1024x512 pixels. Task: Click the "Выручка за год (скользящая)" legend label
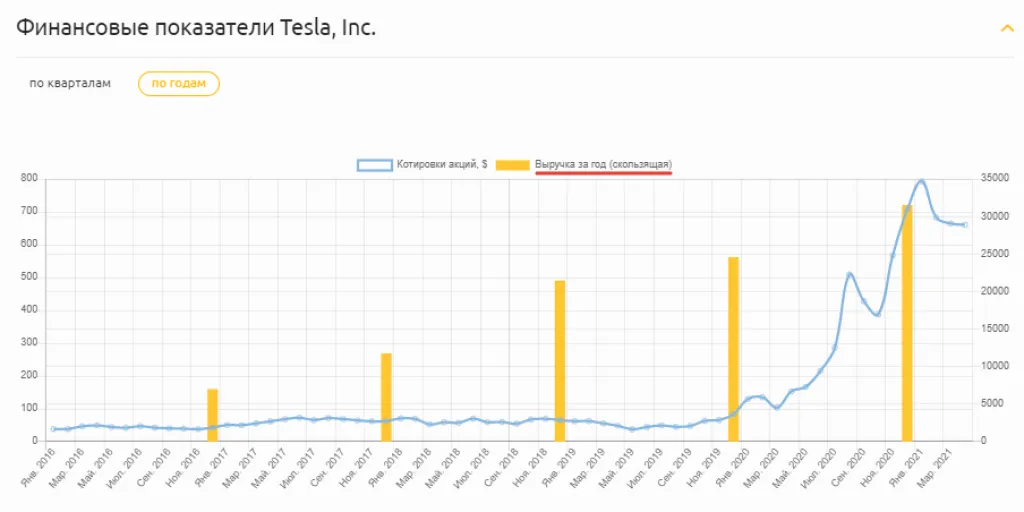point(603,164)
